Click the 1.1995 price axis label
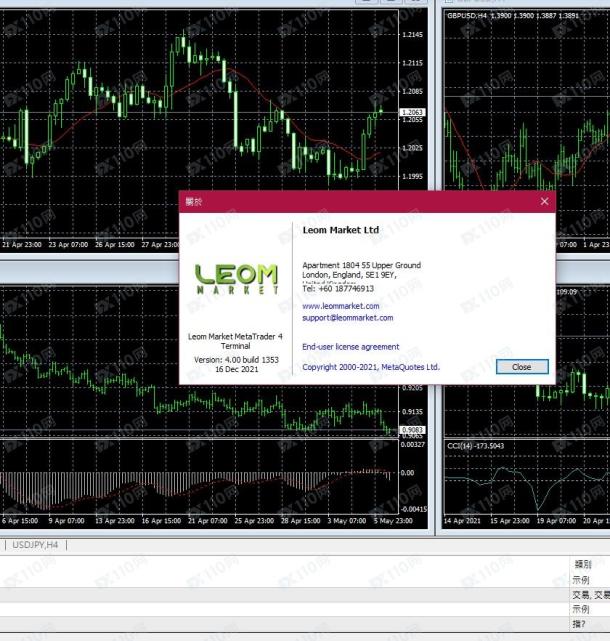Viewport: 610px width, 641px height. (x=412, y=176)
